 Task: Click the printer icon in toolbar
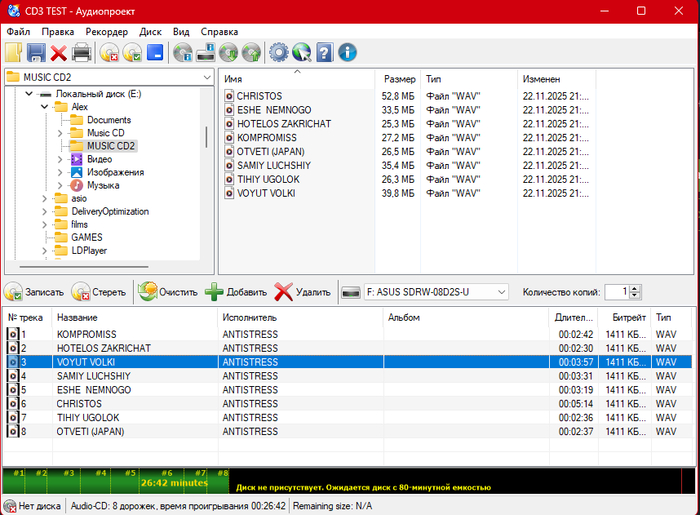click(81, 53)
